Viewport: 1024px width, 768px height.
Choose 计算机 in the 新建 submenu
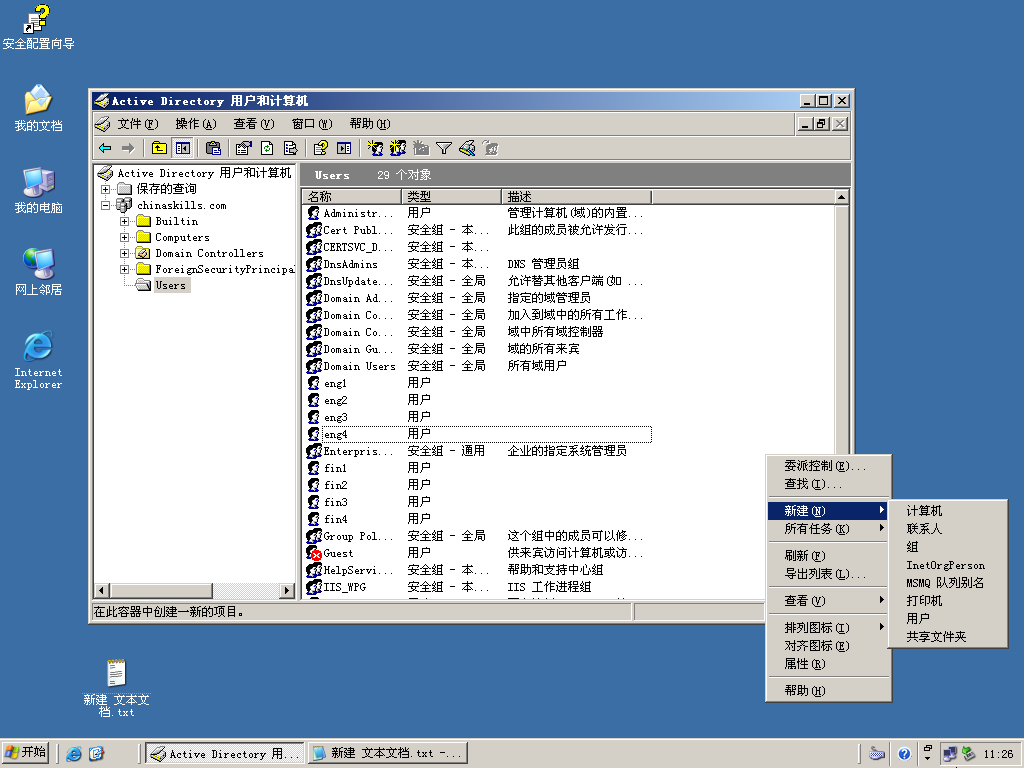pyautogui.click(x=948, y=511)
